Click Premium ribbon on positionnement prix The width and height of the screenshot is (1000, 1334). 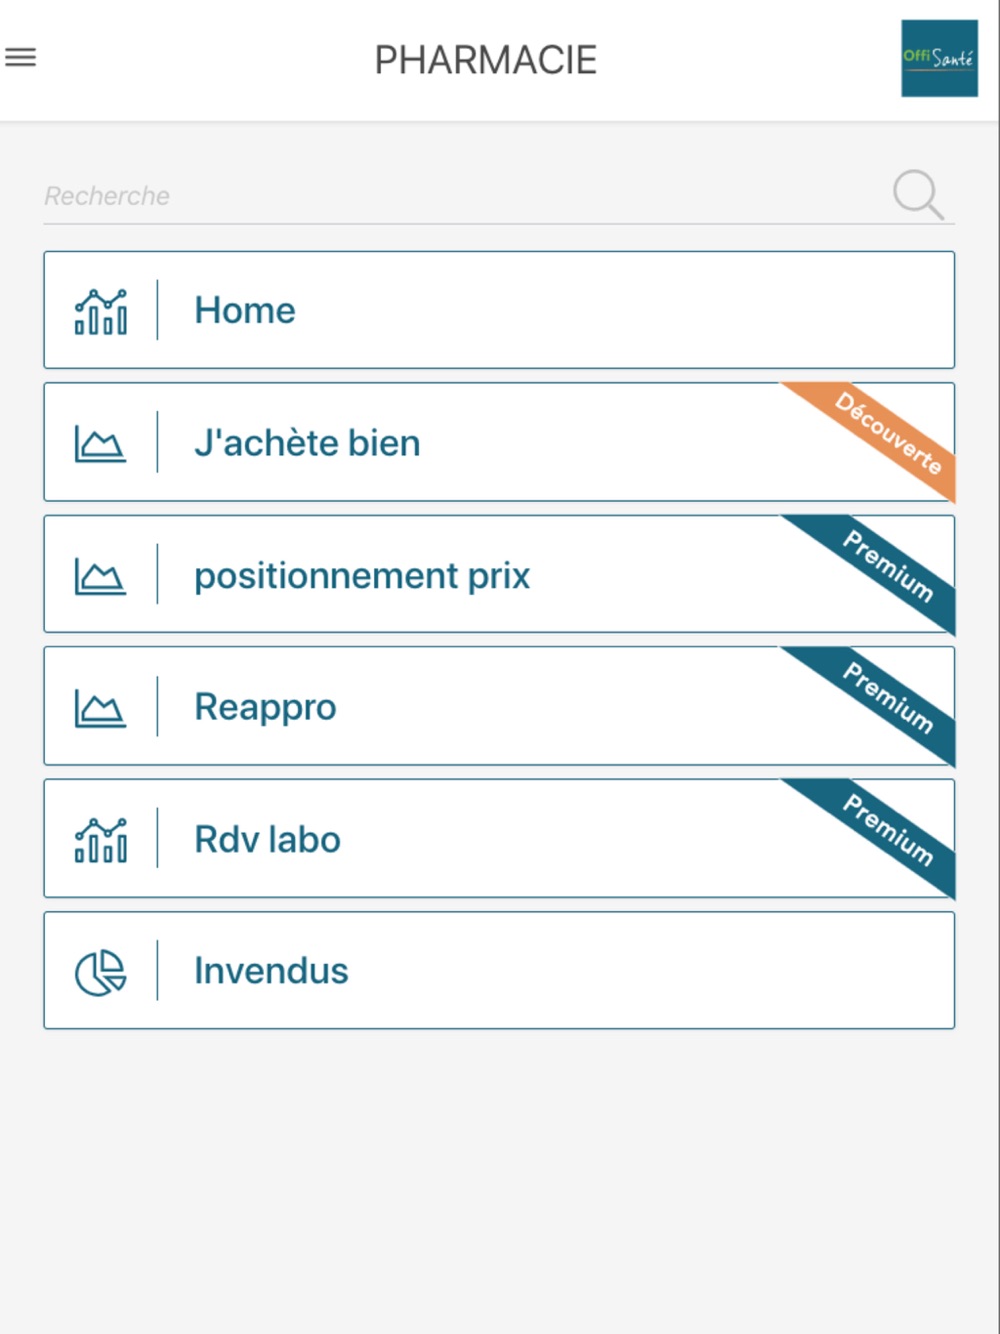click(x=888, y=567)
